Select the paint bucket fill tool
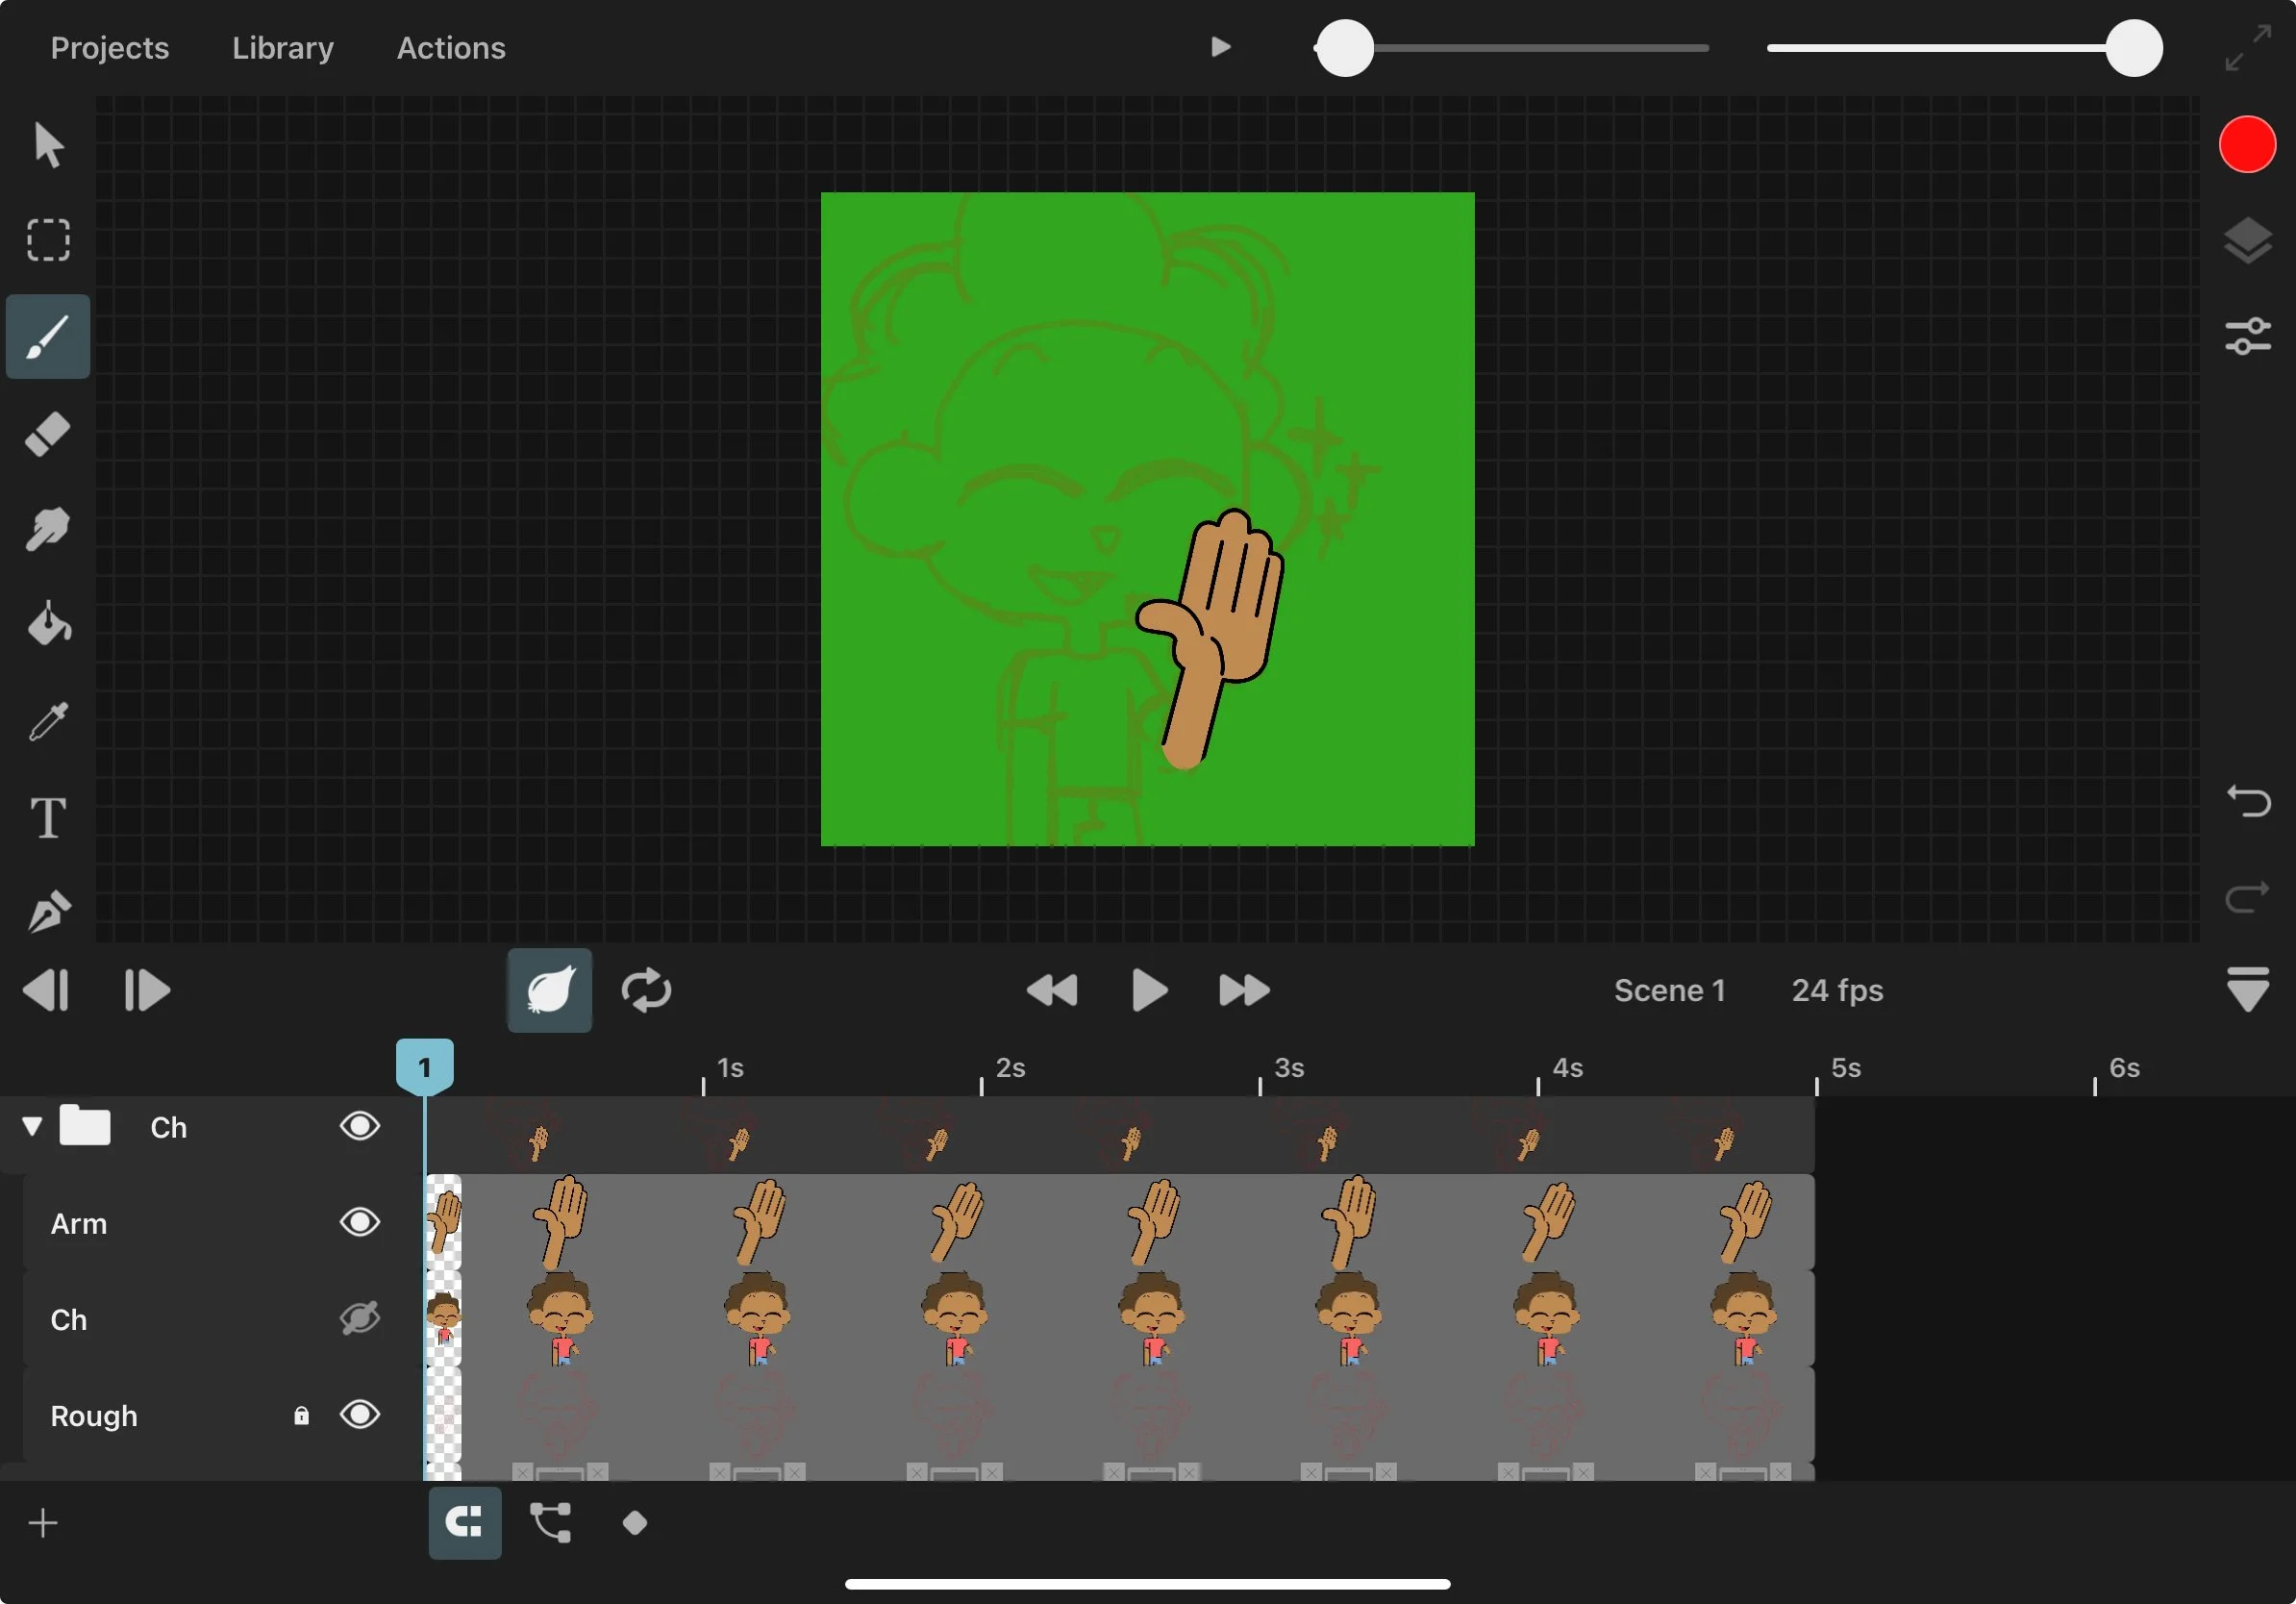Screen dimensions: 2296x1604 48,624
